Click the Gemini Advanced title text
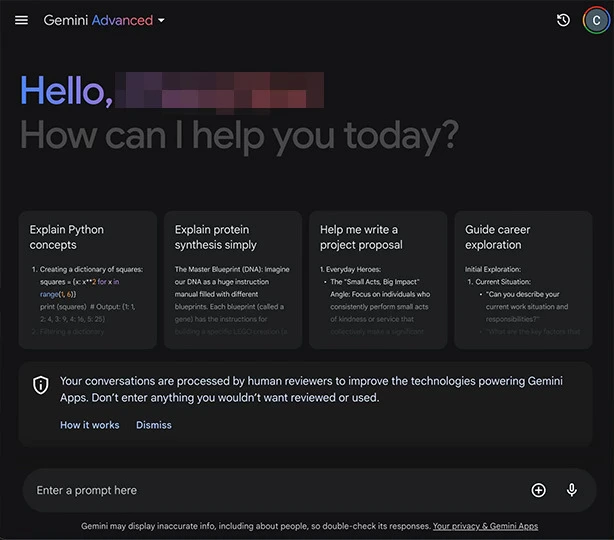This screenshot has width=614, height=540. (x=98, y=20)
